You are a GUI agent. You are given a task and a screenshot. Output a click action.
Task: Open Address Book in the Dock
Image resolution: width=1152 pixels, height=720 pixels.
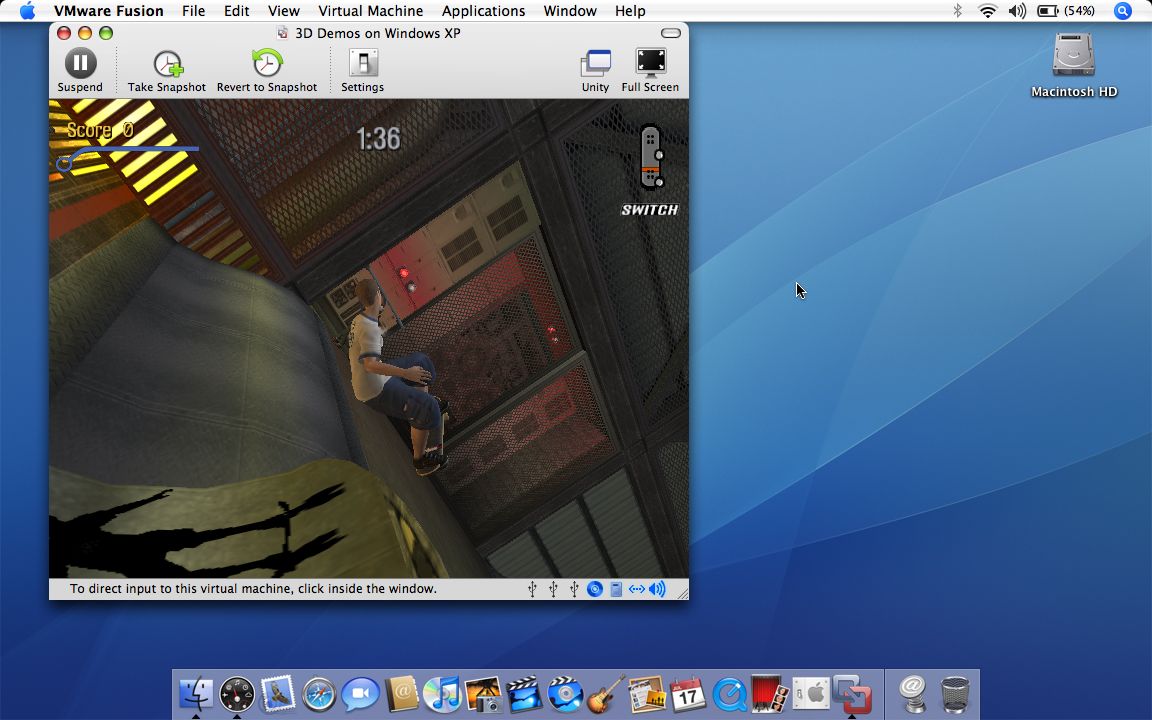(x=401, y=694)
